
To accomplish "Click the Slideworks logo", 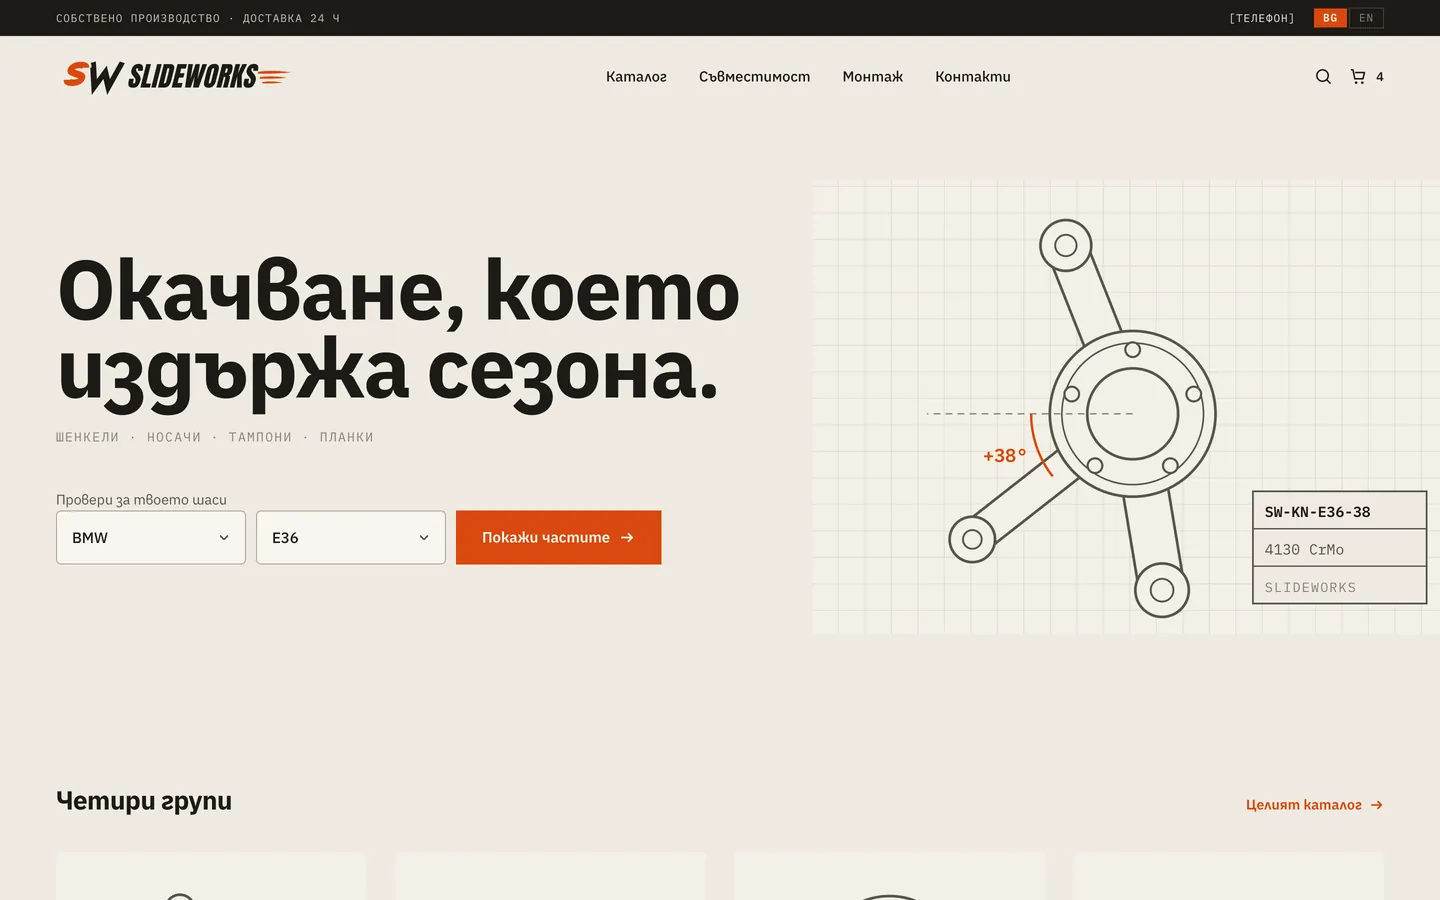I will 176,77.
